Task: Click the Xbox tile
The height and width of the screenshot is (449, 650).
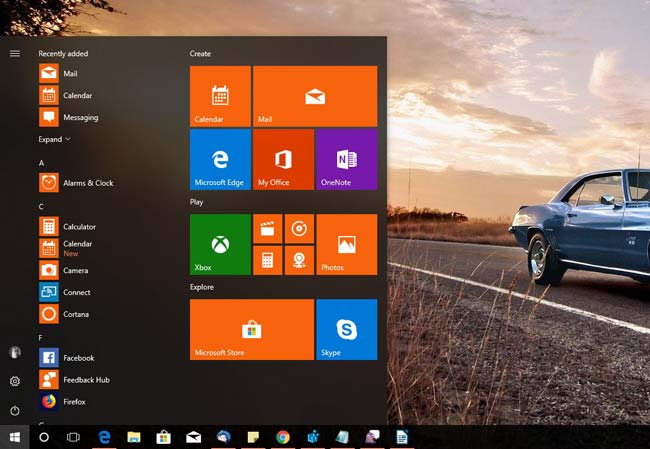Action: tap(220, 244)
